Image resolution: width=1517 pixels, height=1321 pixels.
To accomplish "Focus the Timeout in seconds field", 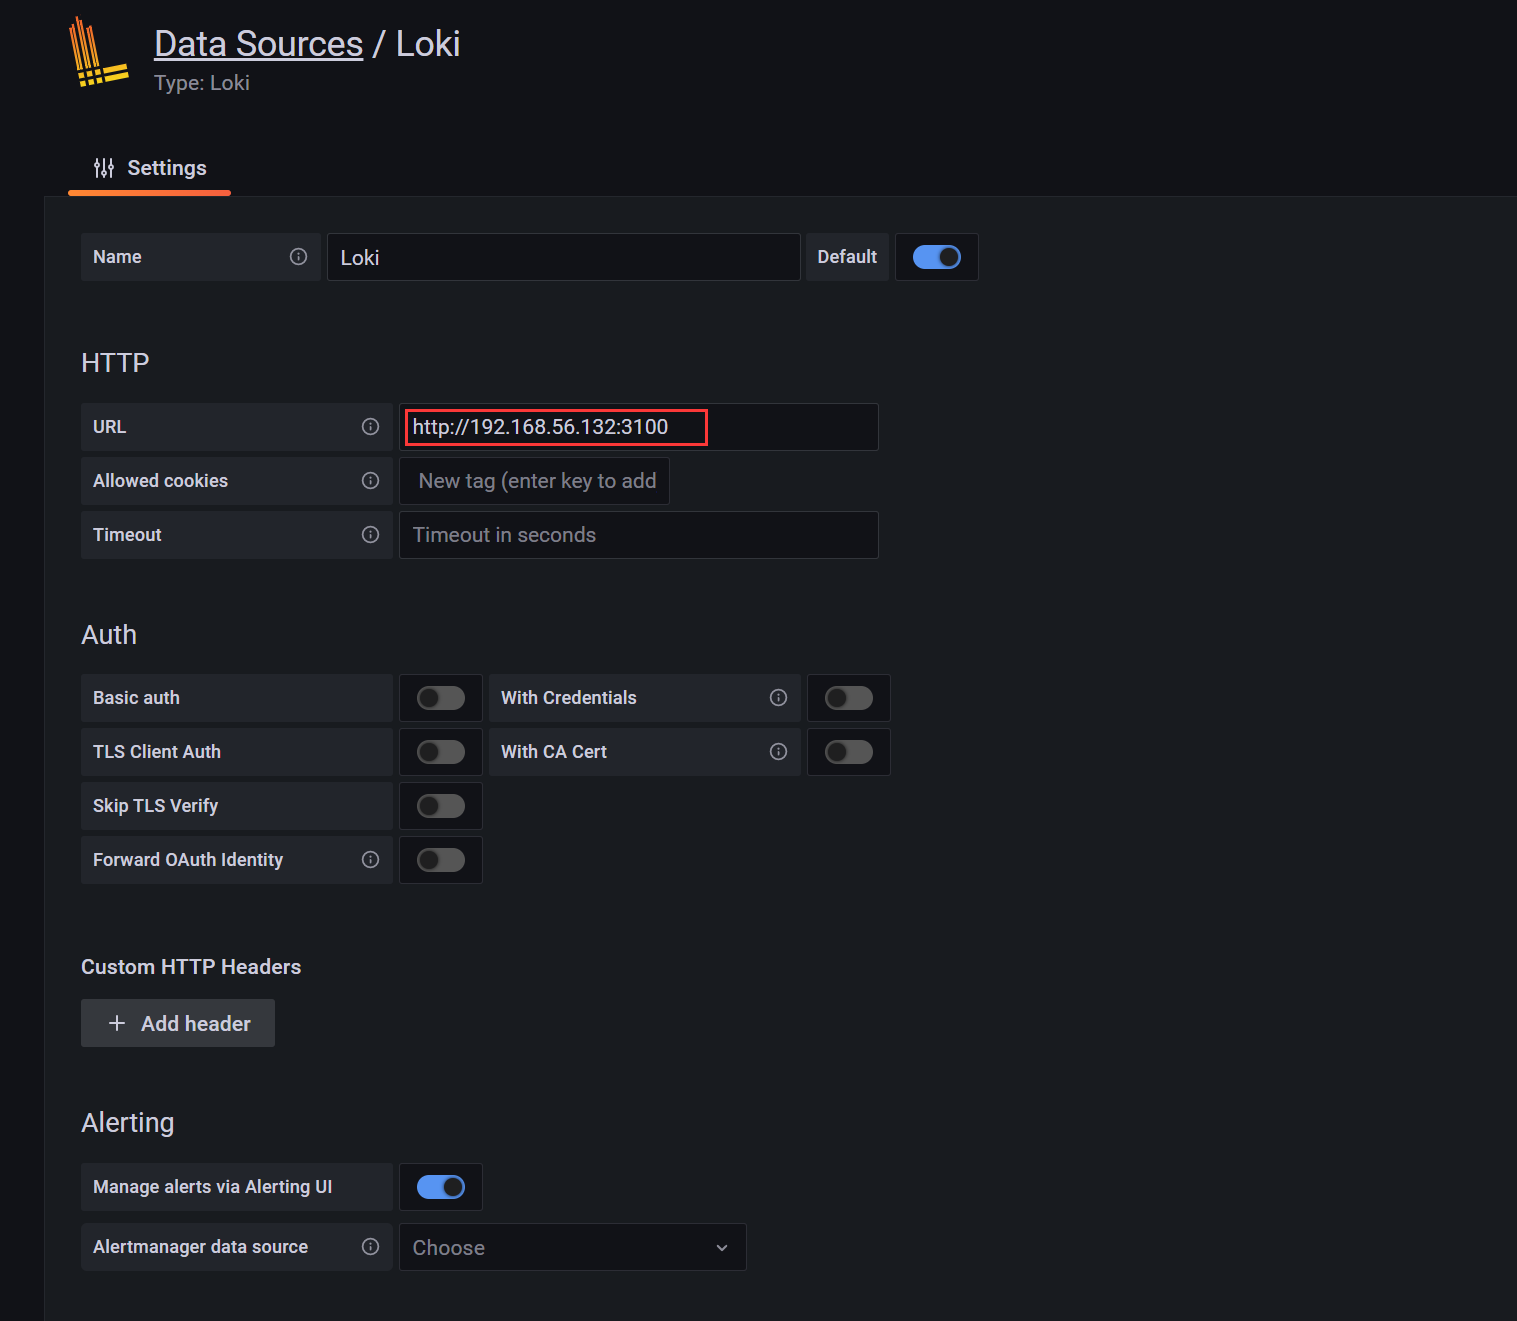I will pos(638,534).
